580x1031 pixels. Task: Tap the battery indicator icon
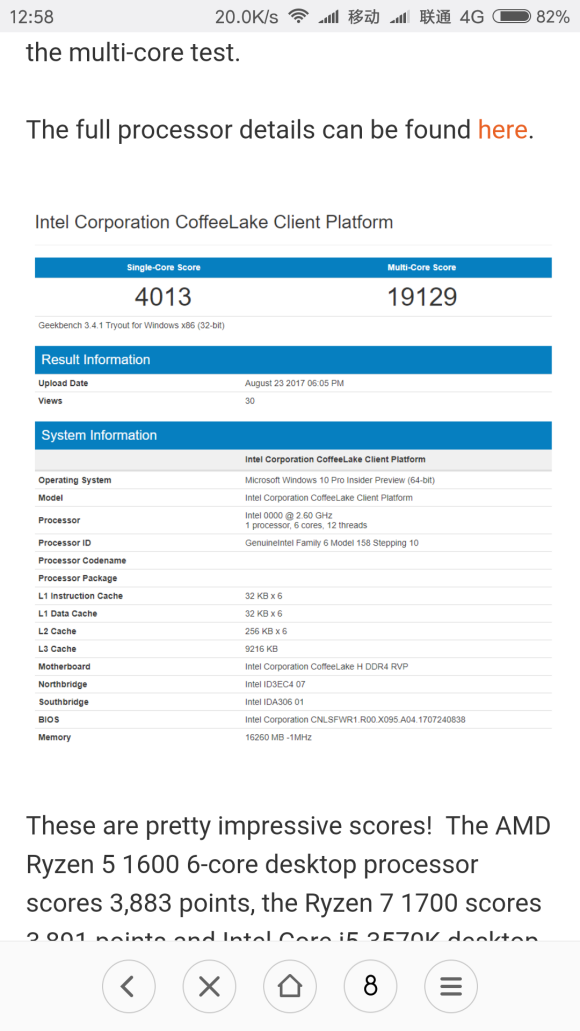[511, 16]
